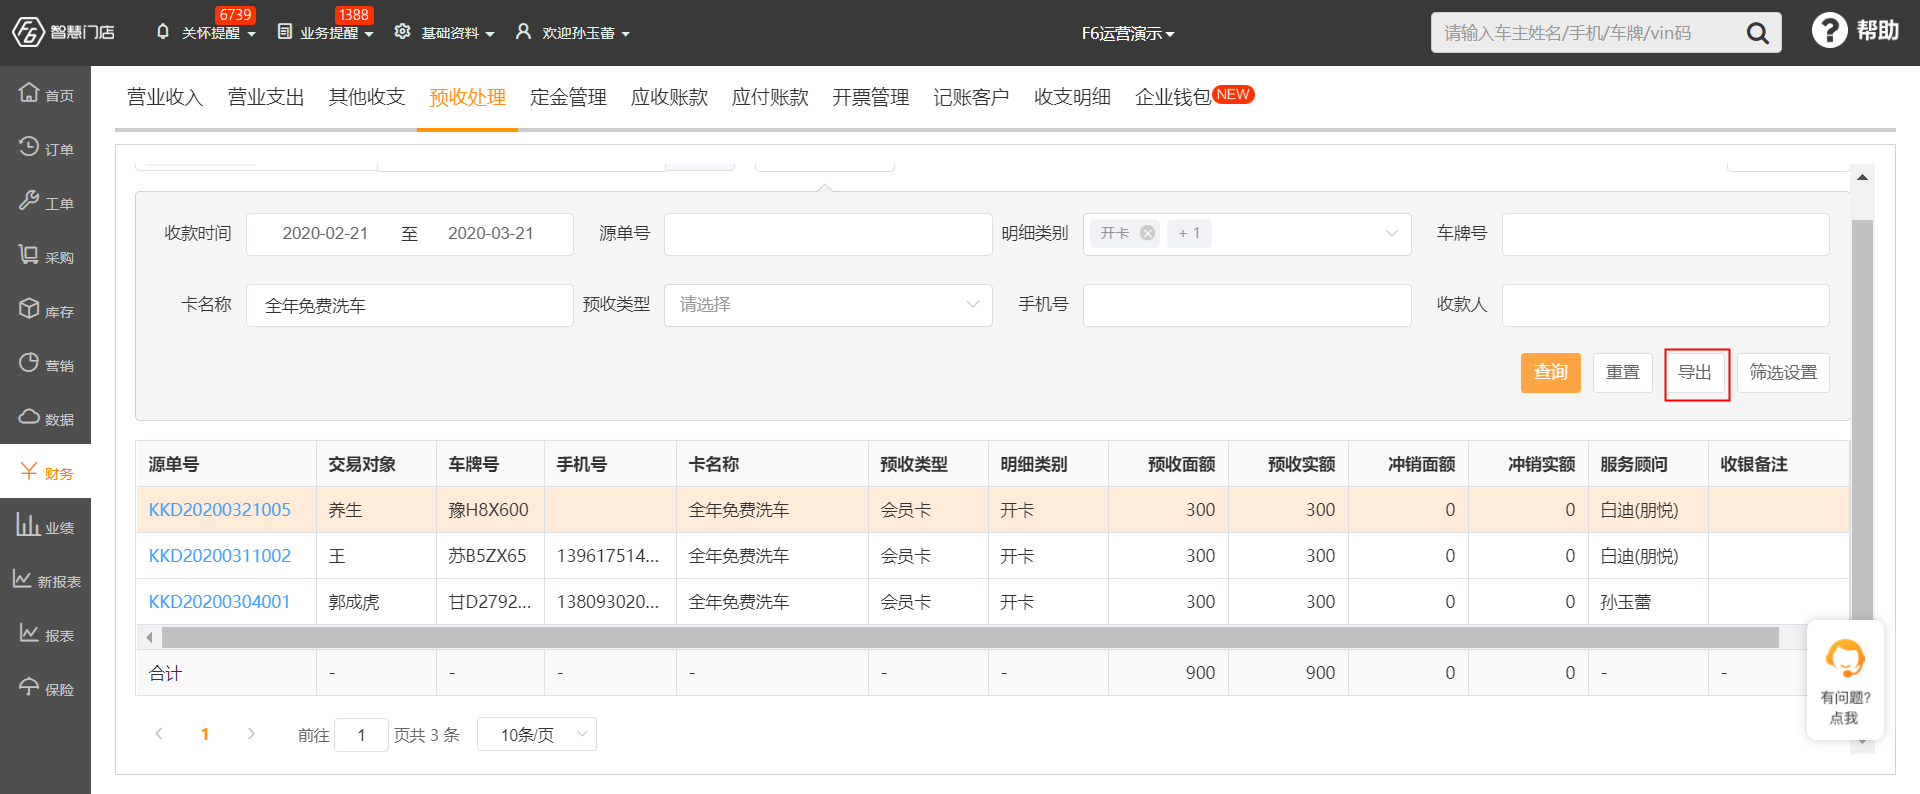This screenshot has width=1920, height=794.
Task: Open order link KKD20200311002
Action: (x=220, y=556)
